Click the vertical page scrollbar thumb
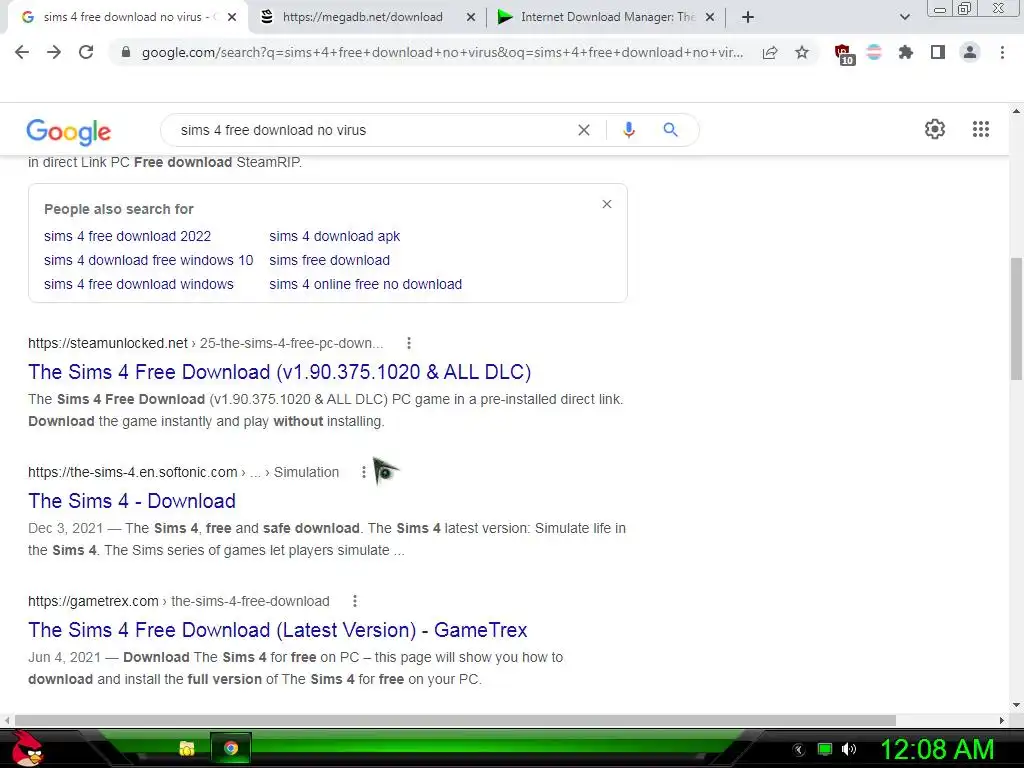This screenshot has width=1024, height=768. click(x=1016, y=319)
